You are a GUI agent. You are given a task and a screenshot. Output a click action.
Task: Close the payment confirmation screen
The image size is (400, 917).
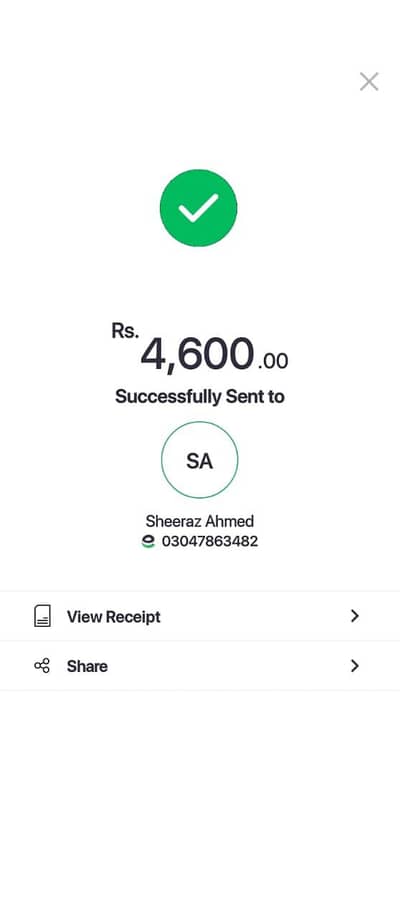[x=369, y=82]
